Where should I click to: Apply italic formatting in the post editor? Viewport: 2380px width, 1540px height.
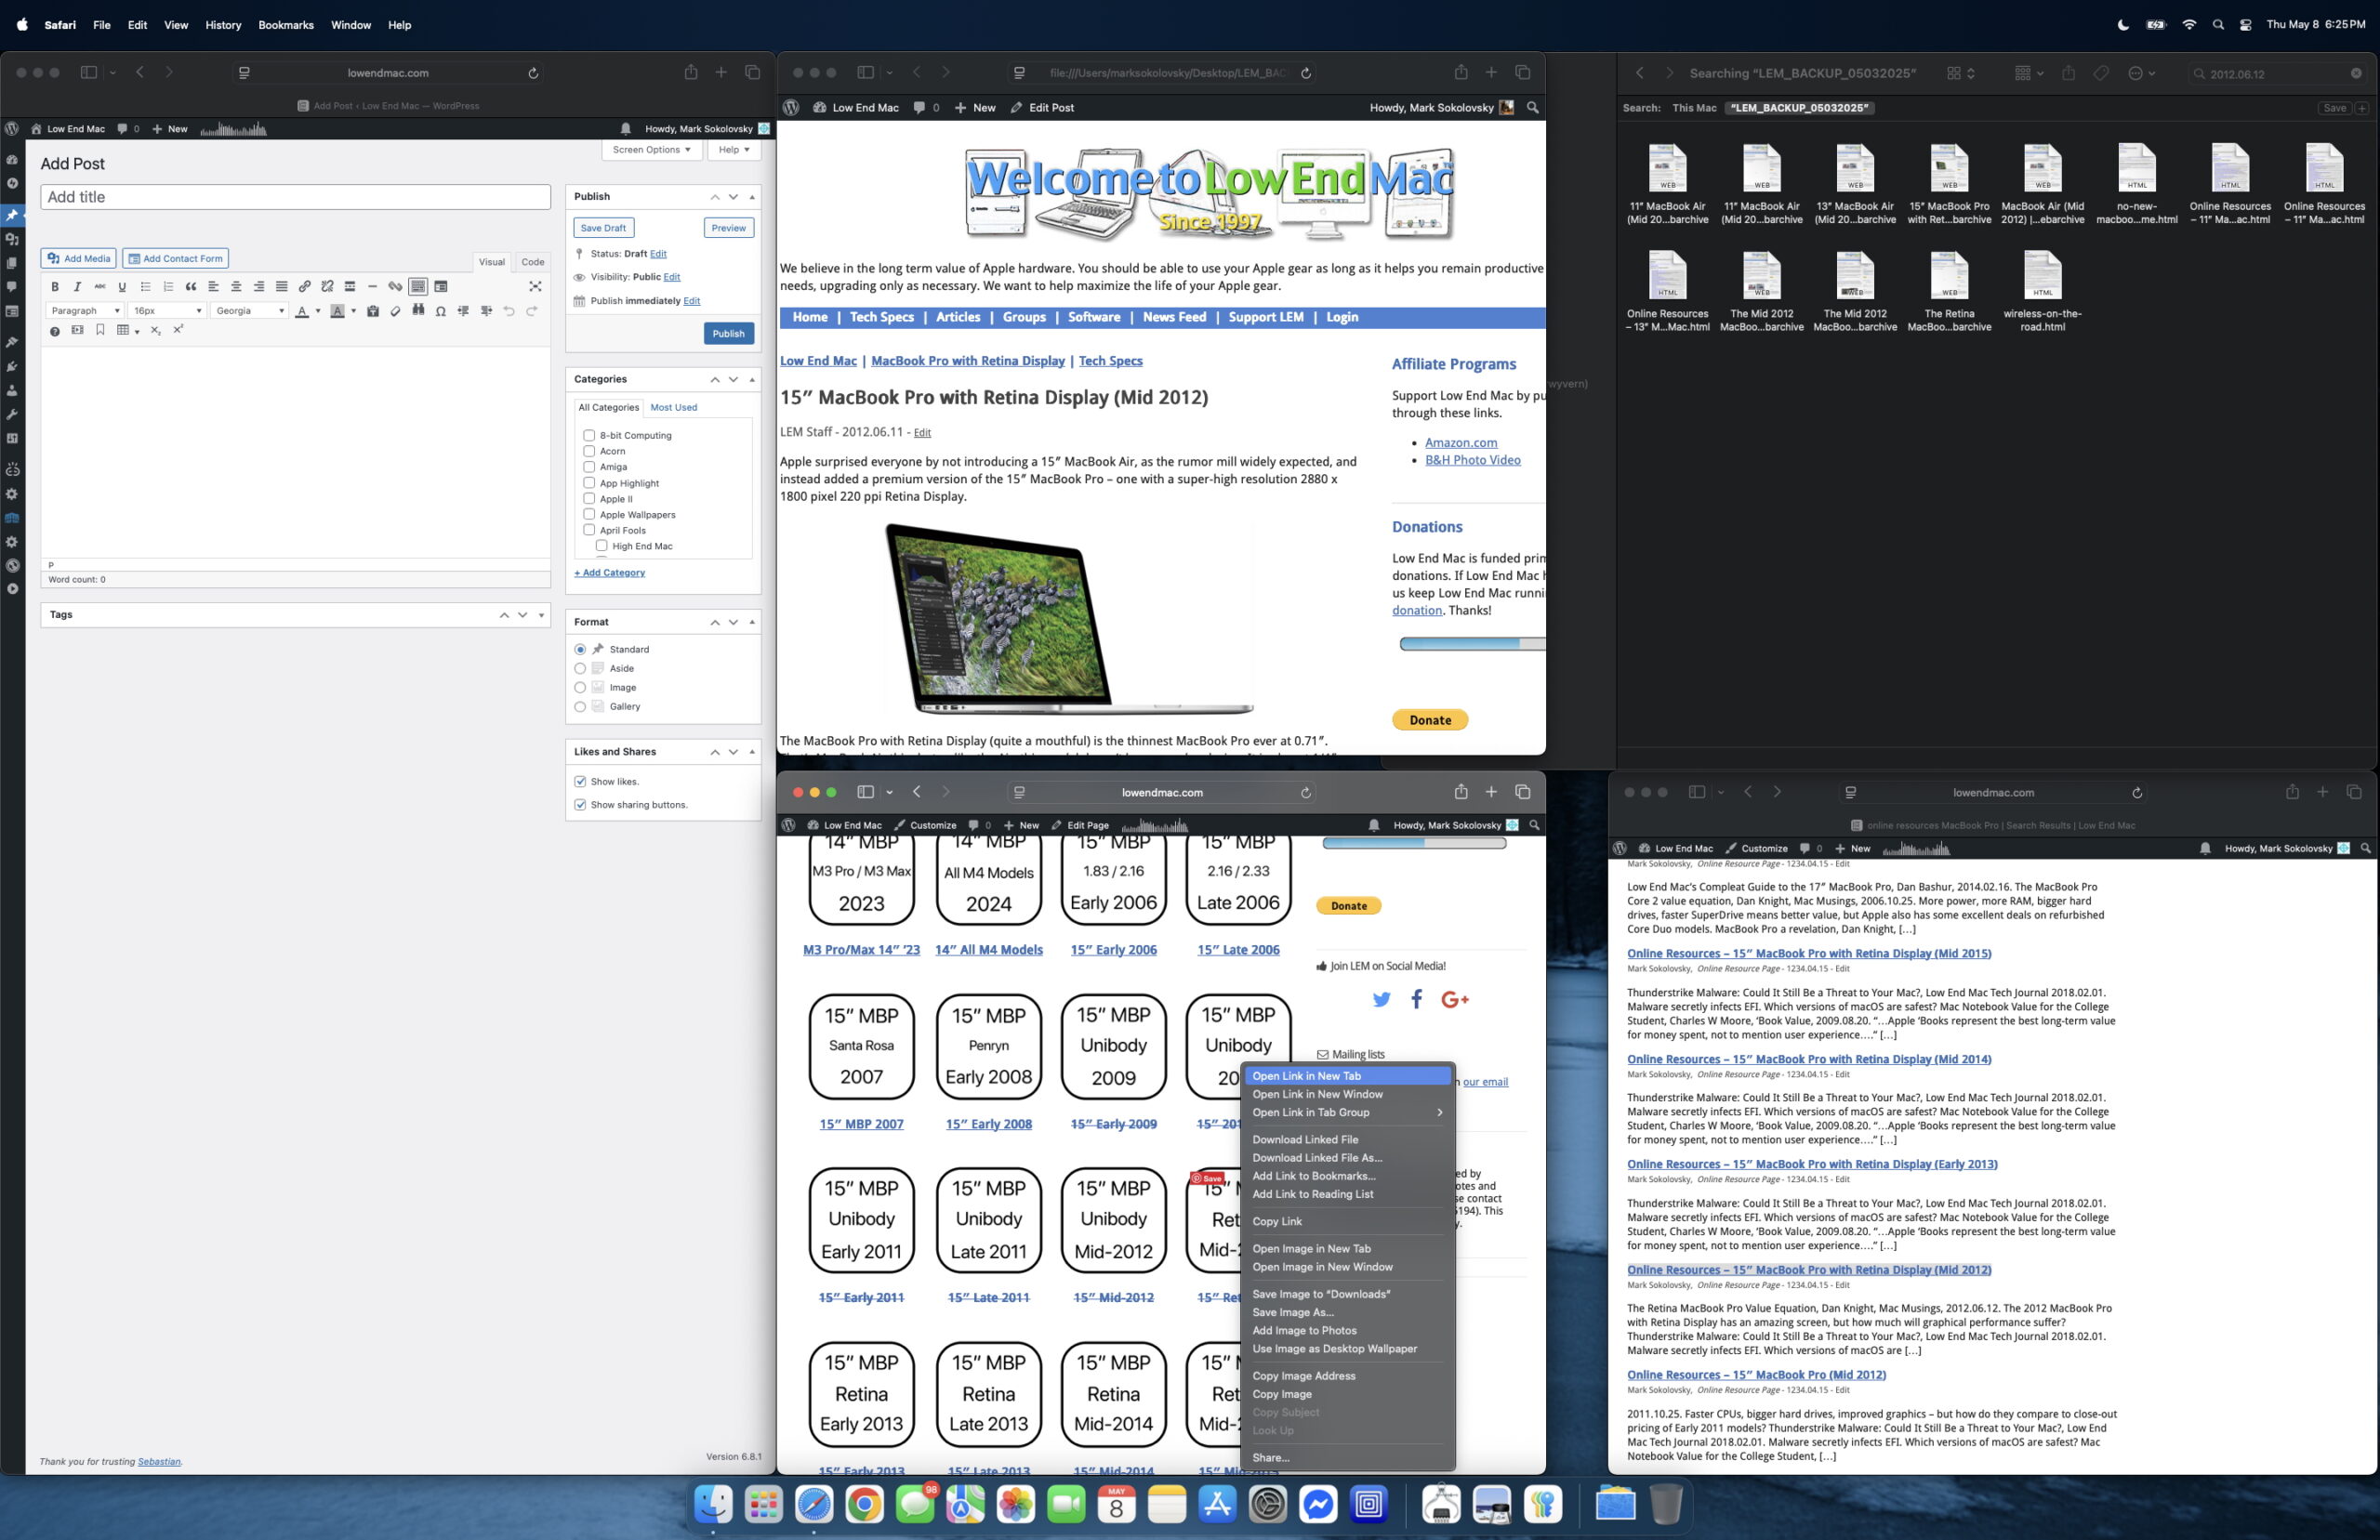coord(77,287)
